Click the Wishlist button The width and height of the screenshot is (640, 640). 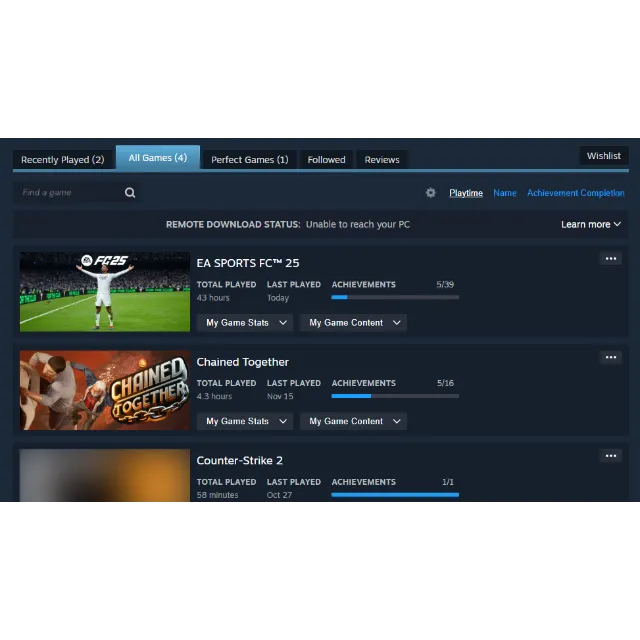(603, 156)
